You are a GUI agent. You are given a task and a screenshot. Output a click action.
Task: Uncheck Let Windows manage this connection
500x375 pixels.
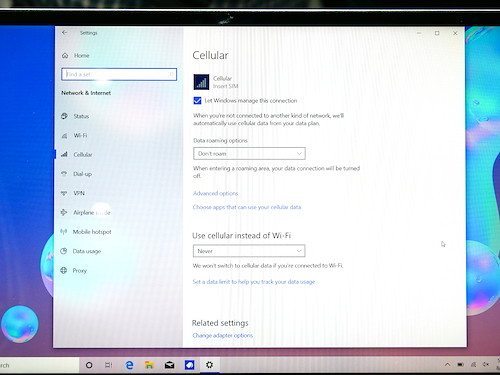coord(197,101)
